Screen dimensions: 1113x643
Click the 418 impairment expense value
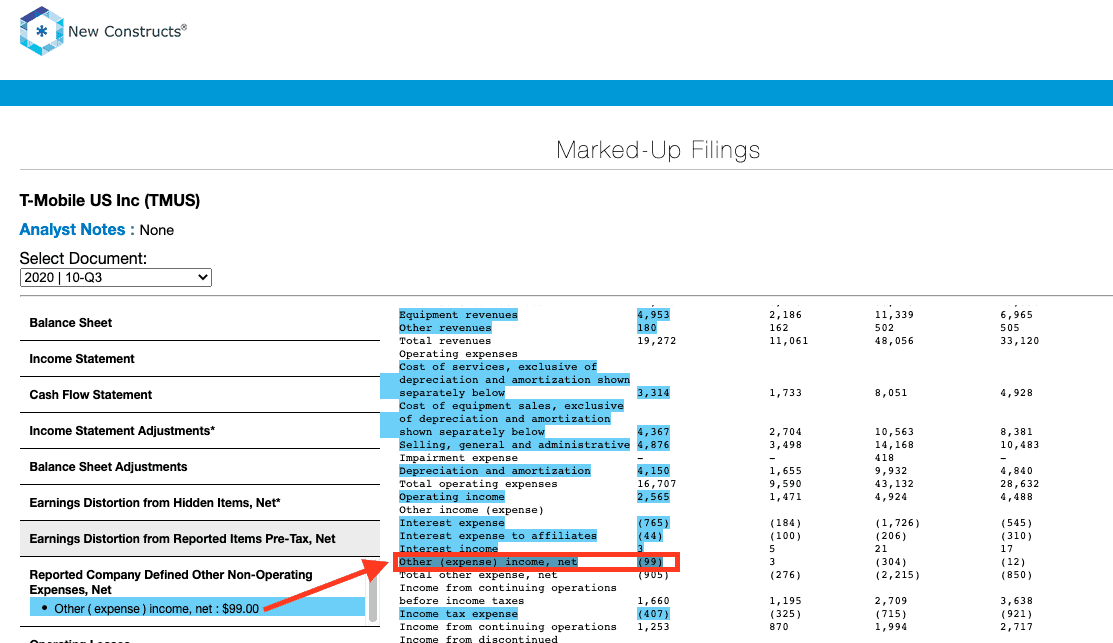[x=884, y=458]
